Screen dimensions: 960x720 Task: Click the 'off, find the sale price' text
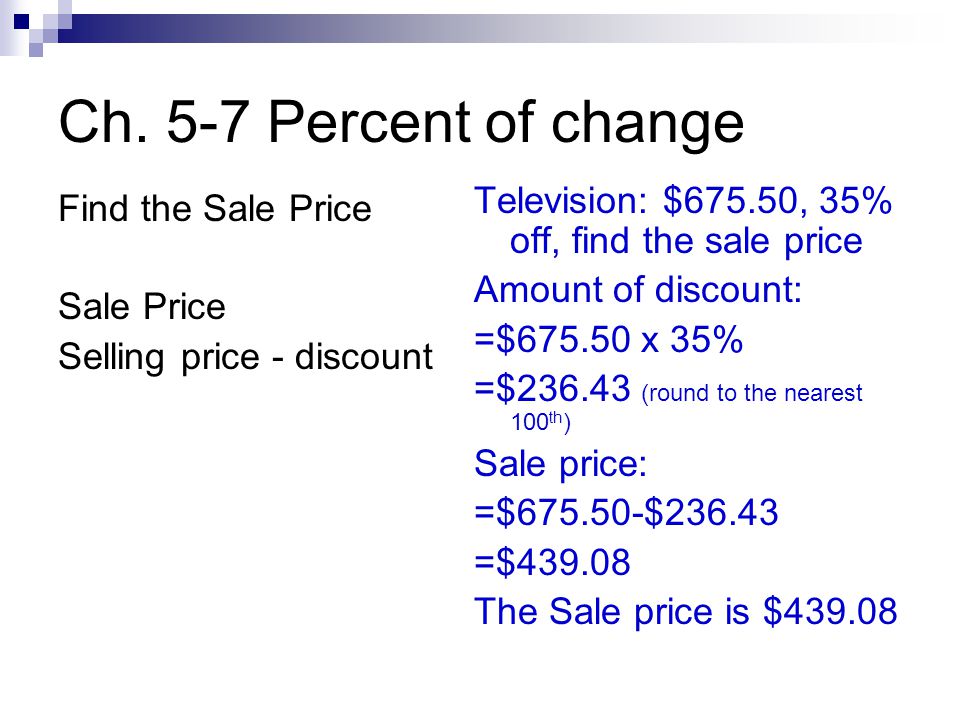[686, 241]
